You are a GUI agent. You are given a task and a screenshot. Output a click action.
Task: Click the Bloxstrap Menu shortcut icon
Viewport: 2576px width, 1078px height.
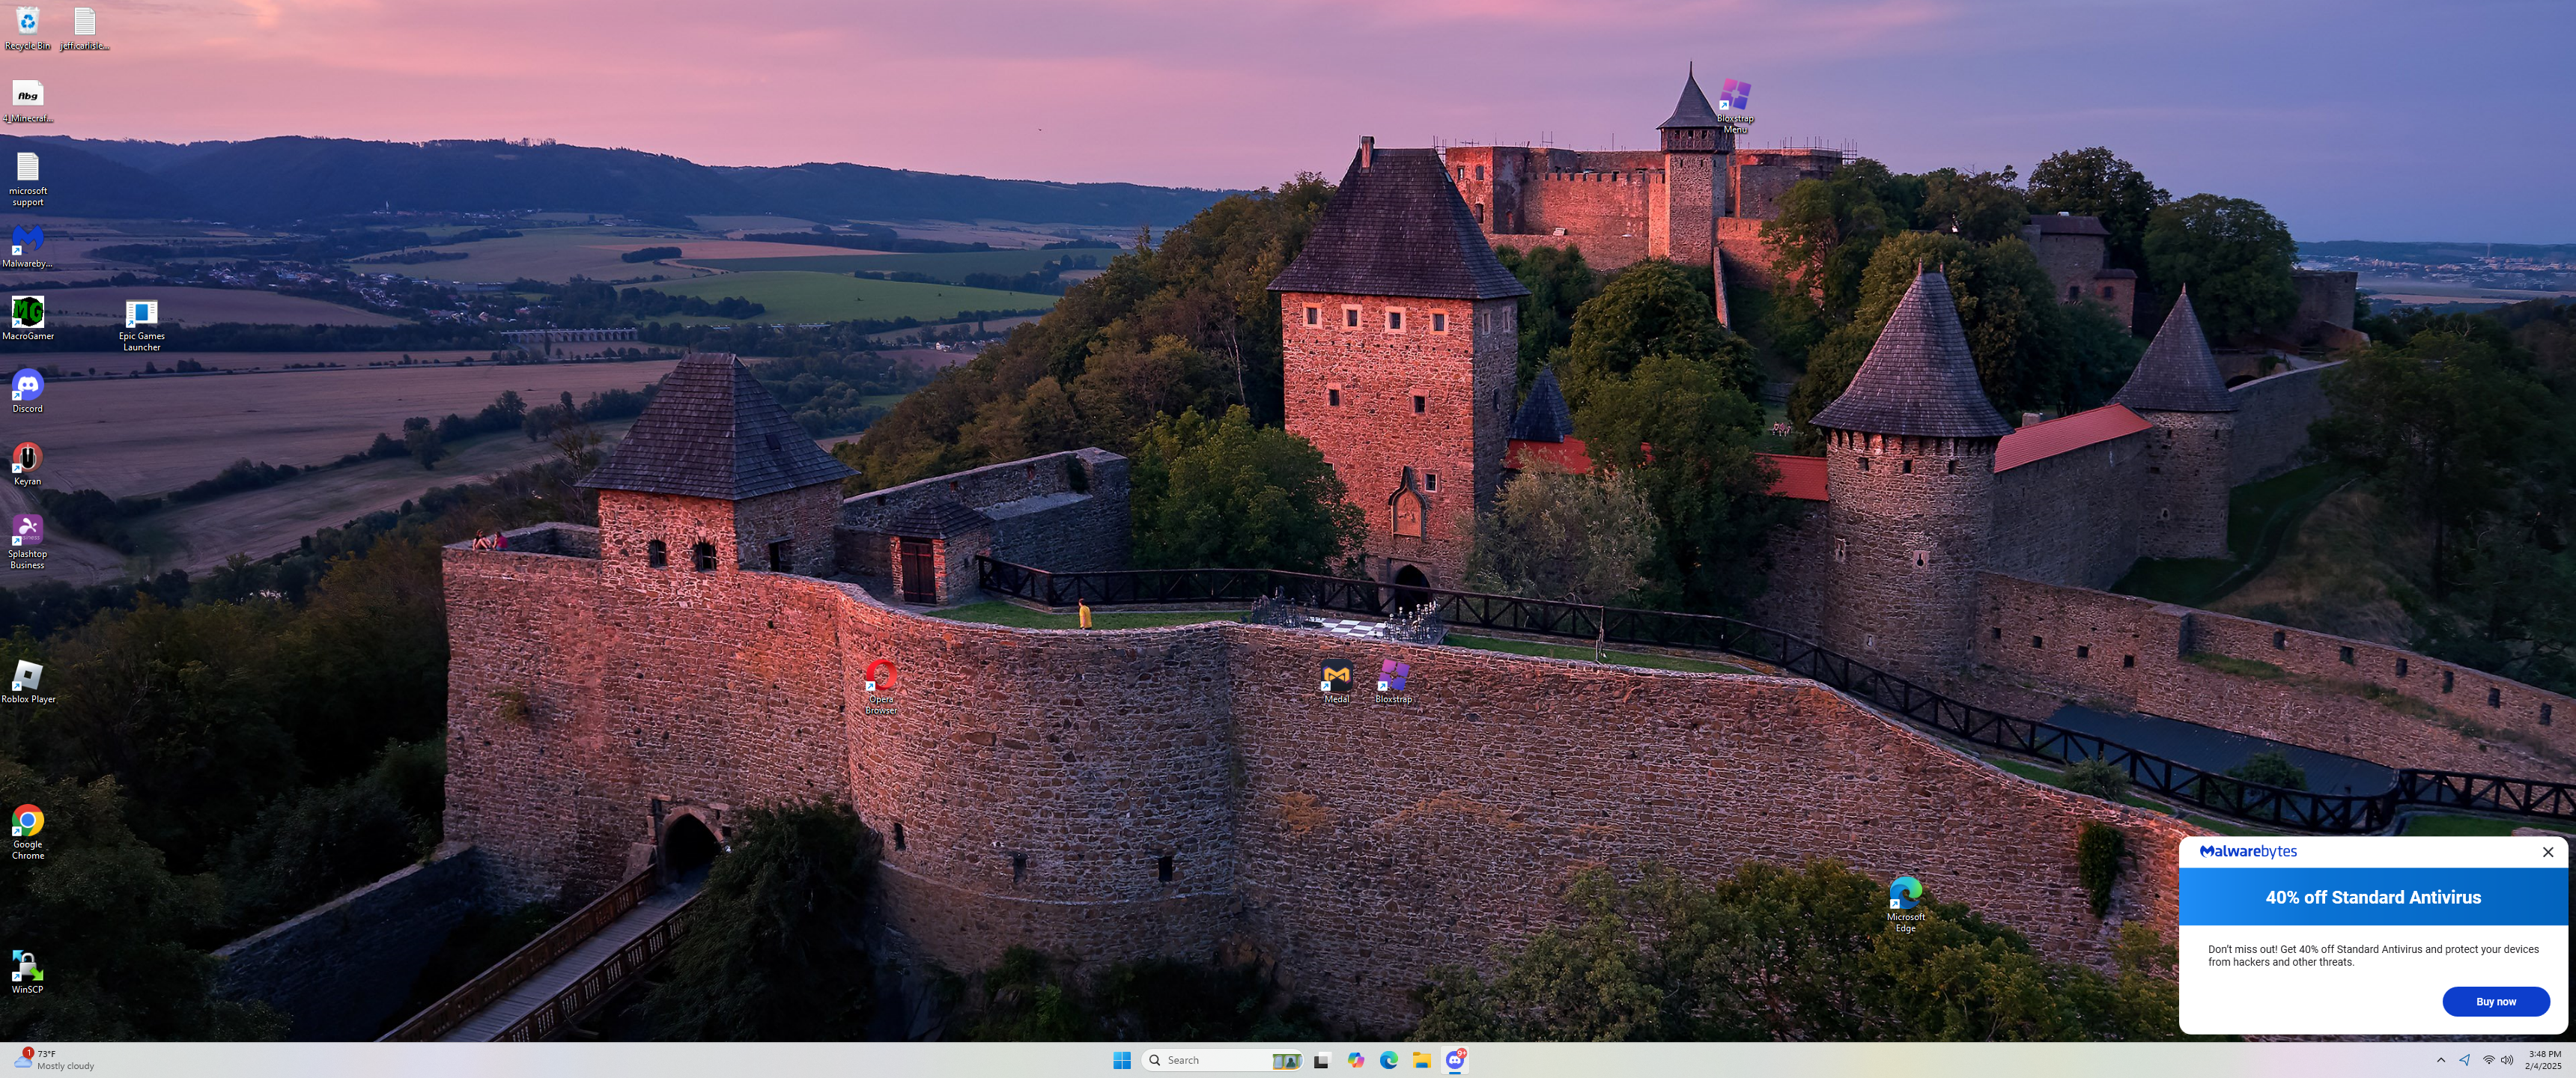(1735, 96)
